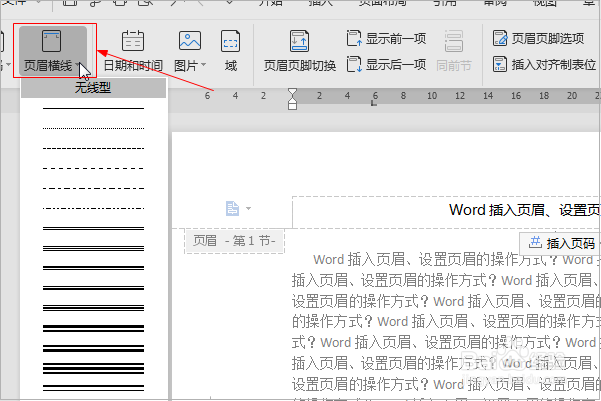Expand the 图片 dropdown arrow
601x401 pixels.
tap(204, 65)
